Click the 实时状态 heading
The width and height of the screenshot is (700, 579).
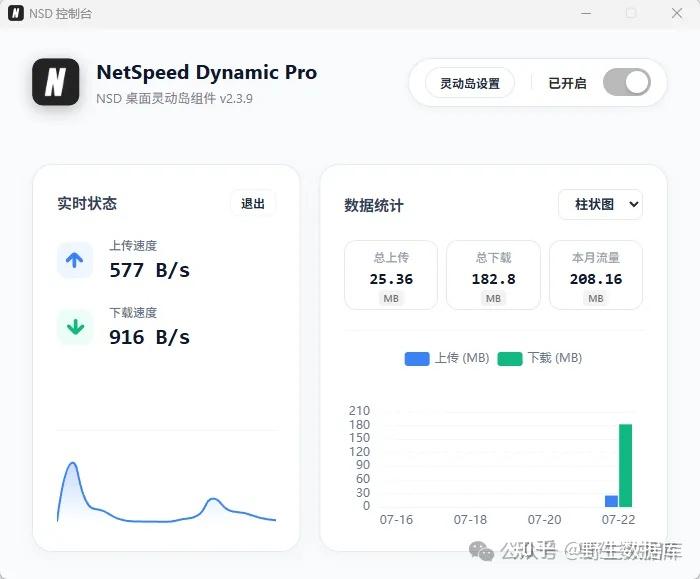tap(87, 204)
